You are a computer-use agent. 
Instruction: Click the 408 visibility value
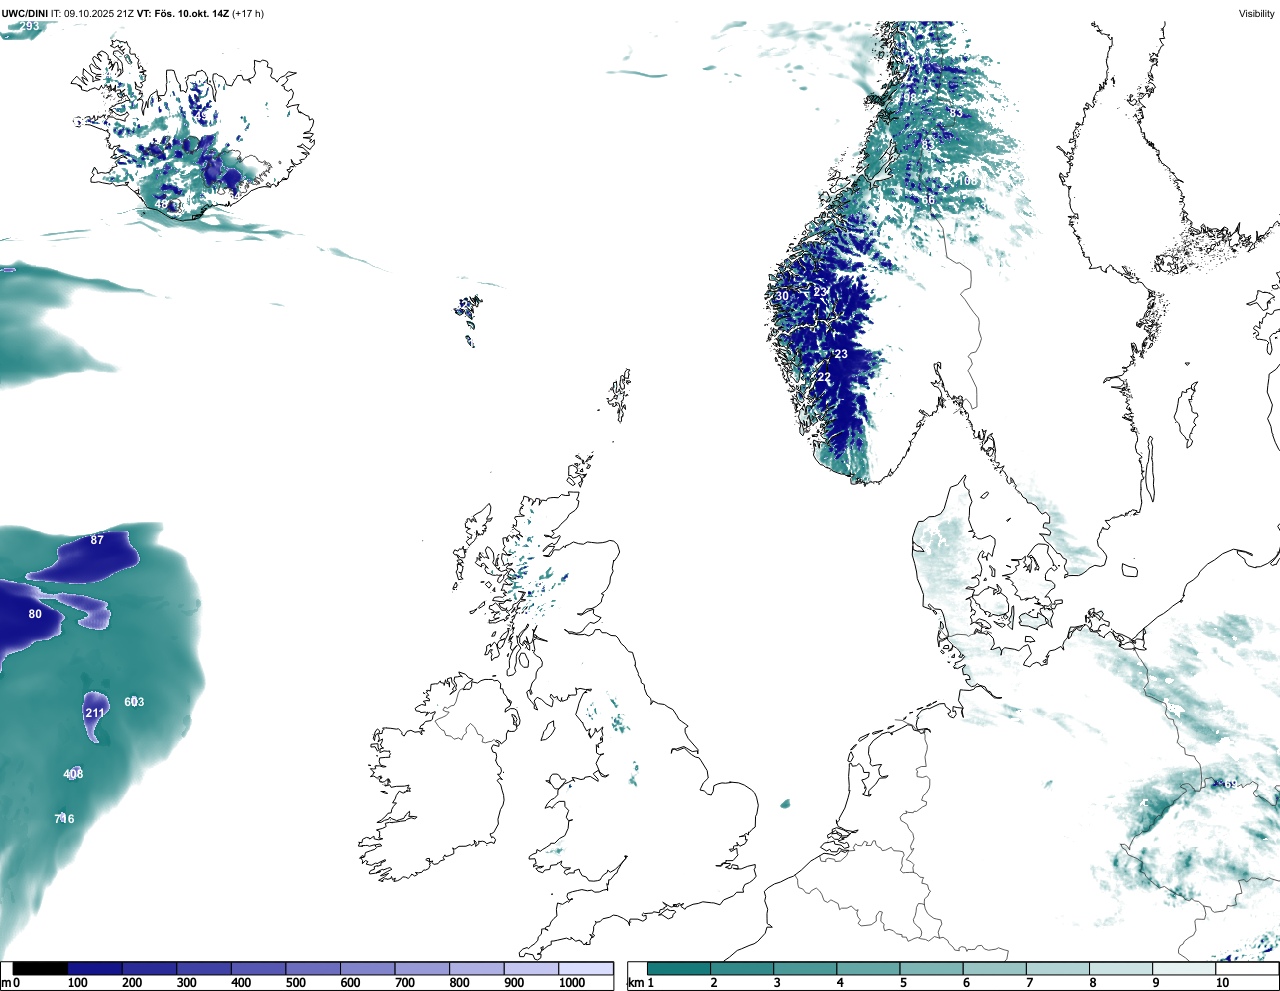[73, 774]
